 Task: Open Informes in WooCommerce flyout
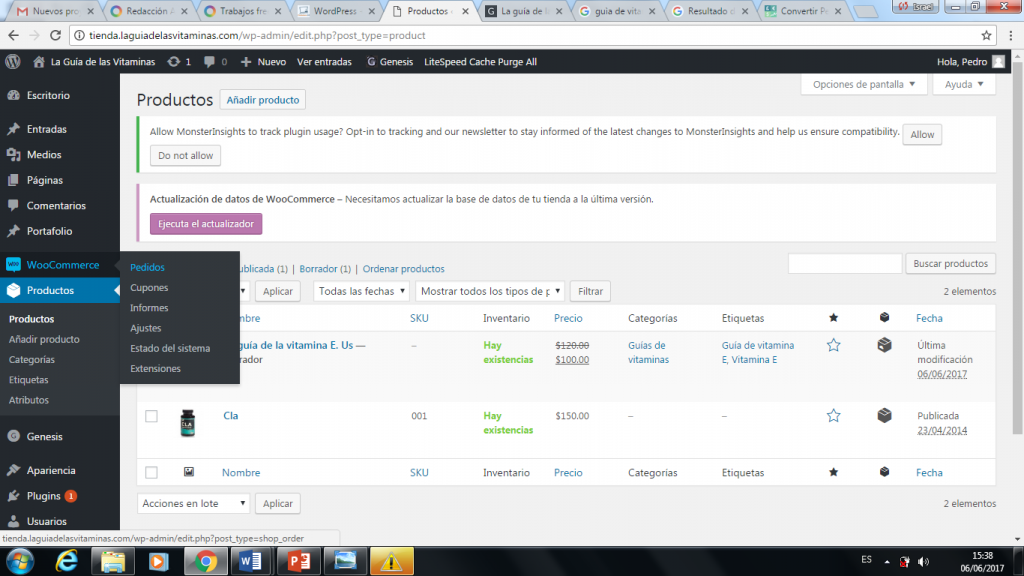[x=149, y=308]
